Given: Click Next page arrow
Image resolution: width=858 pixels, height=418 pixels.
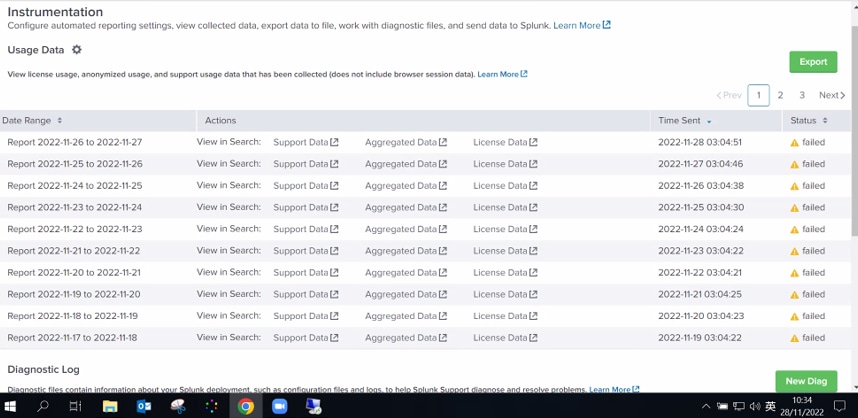Looking at the screenshot, I should pos(832,95).
